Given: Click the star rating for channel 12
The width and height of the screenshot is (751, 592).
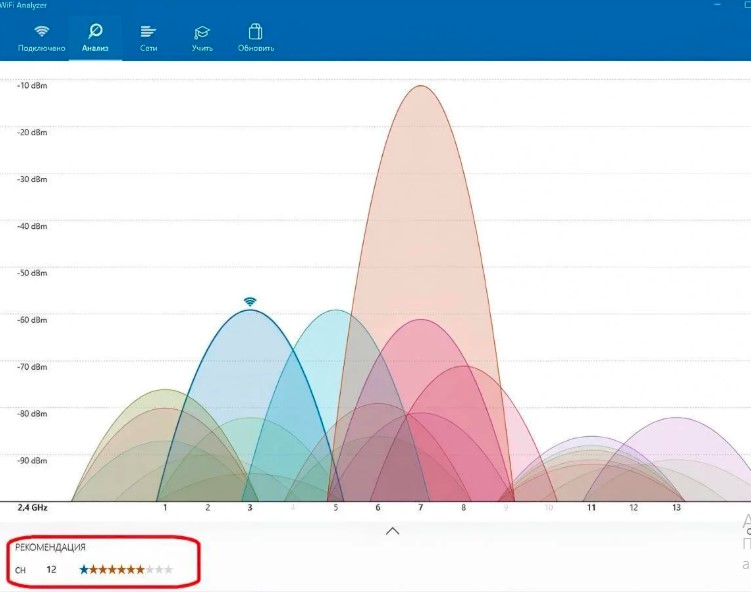Looking at the screenshot, I should [x=126, y=570].
